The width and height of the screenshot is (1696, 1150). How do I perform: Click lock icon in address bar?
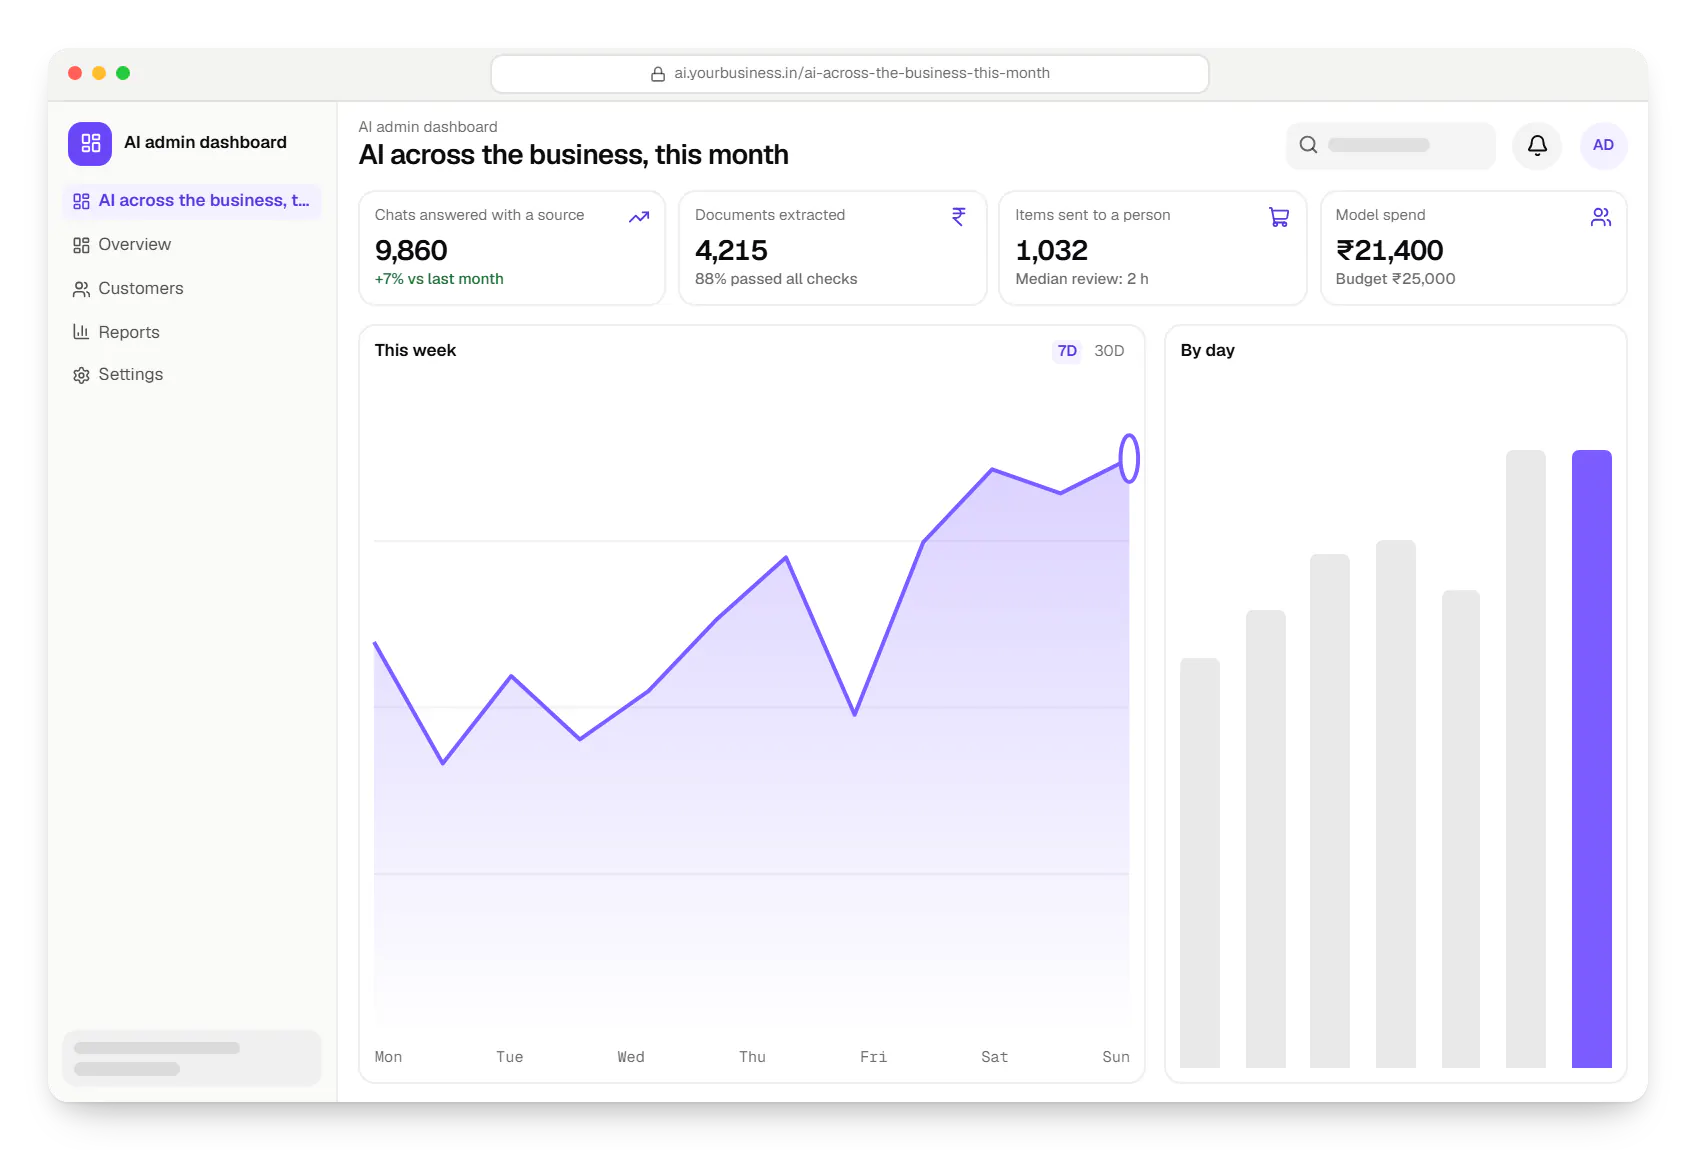click(658, 74)
